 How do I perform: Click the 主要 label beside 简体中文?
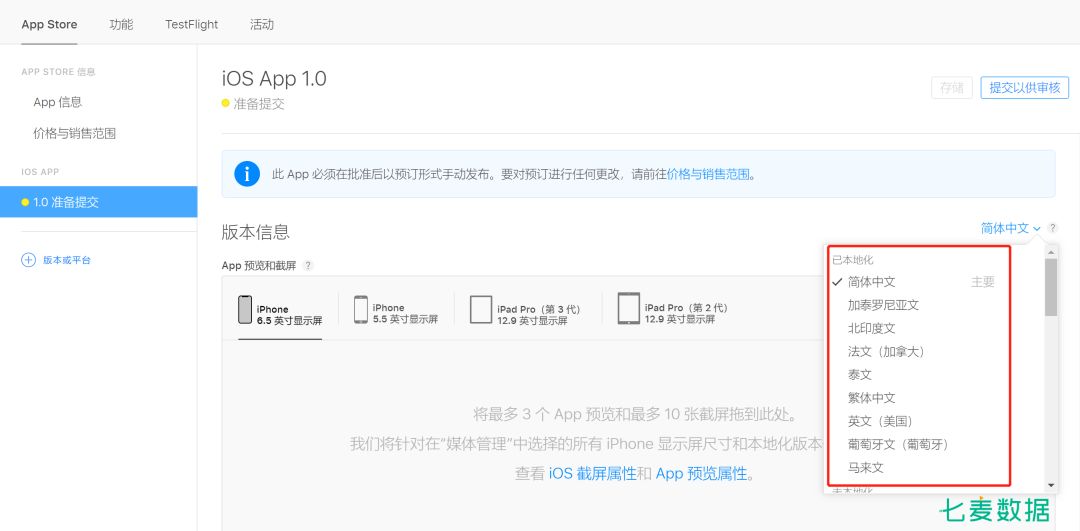pos(983,282)
